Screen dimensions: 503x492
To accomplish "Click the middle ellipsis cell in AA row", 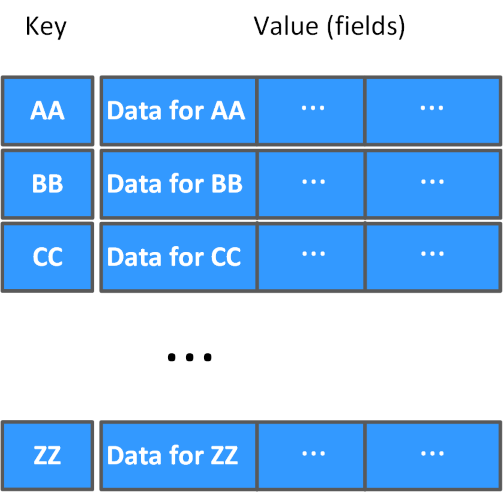I will (x=311, y=111).
